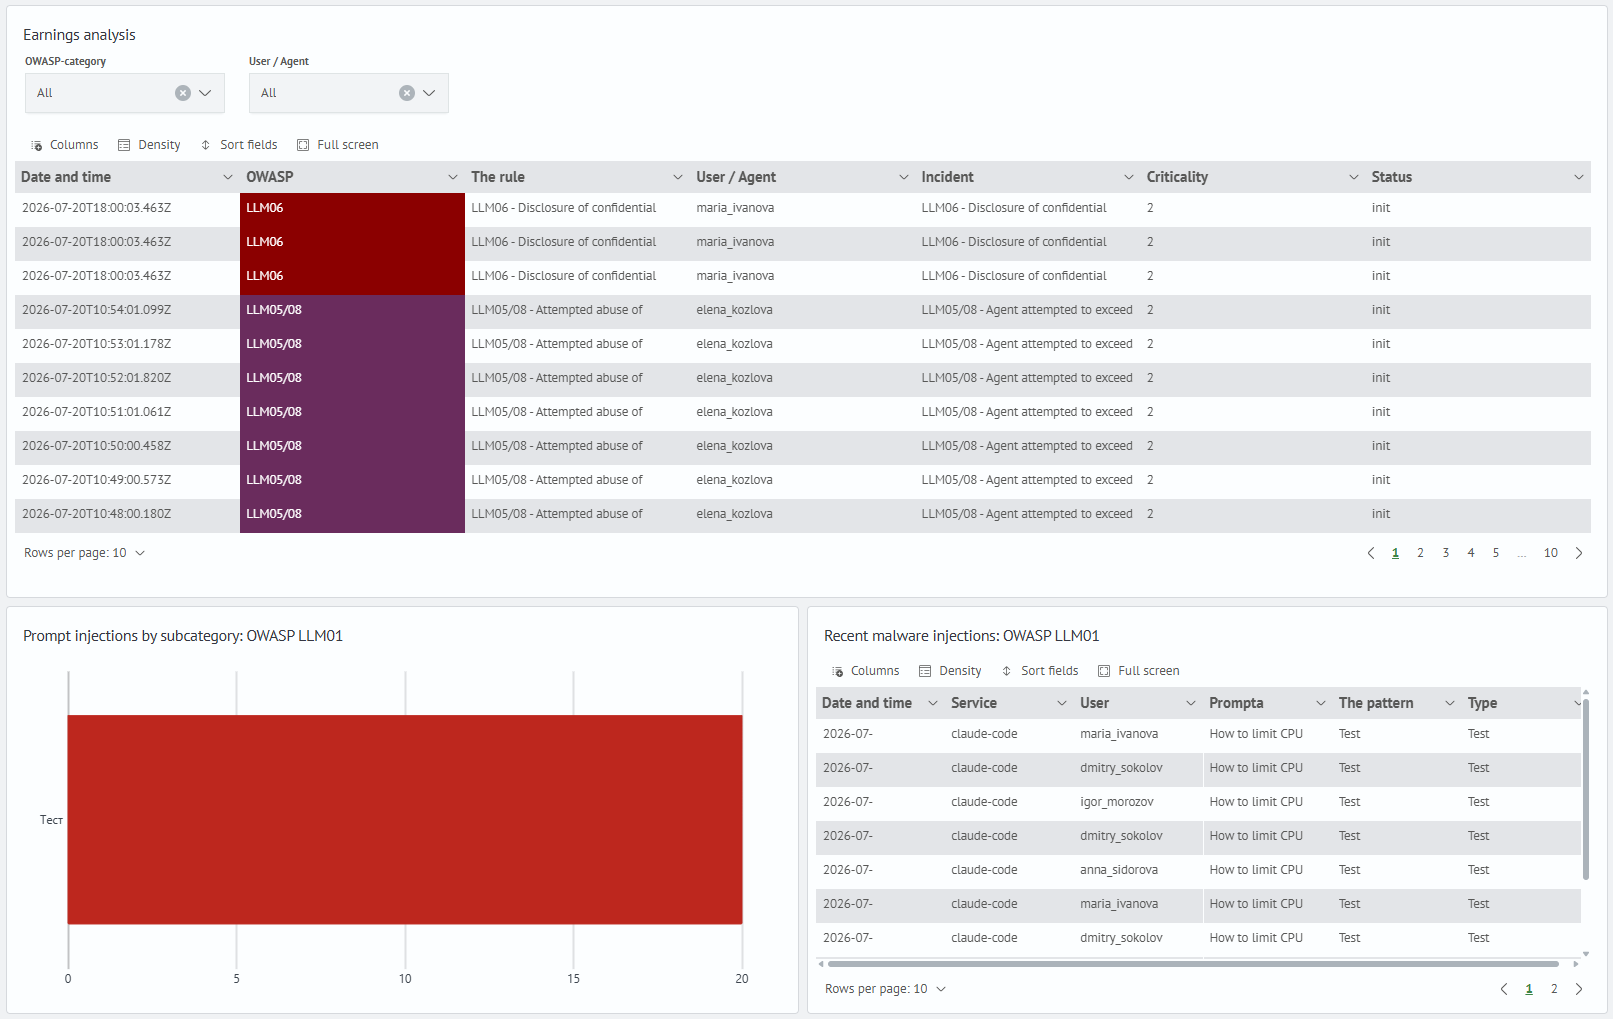Open Sort fields in Recent malware injections table

(x=1040, y=671)
